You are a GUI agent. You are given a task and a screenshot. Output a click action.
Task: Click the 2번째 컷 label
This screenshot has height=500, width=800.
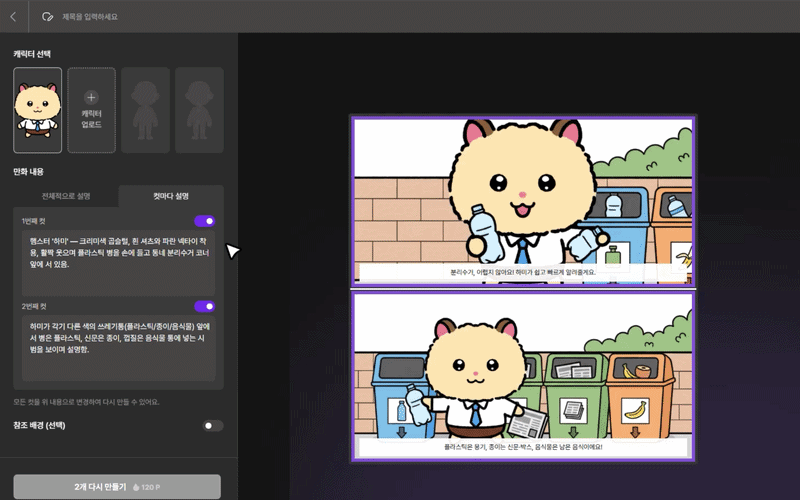tap(34, 306)
